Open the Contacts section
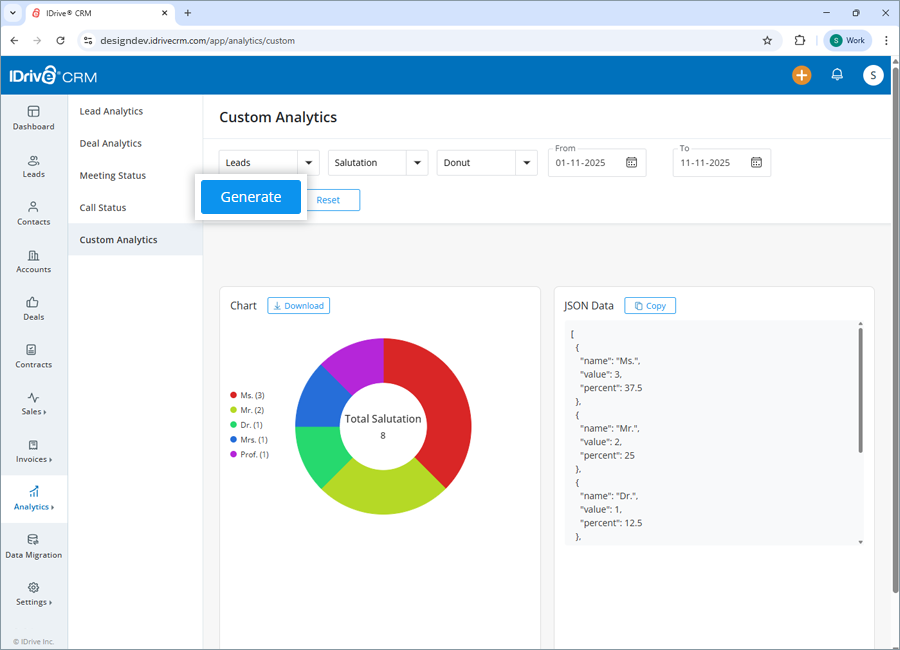900x650 pixels. (x=33, y=214)
